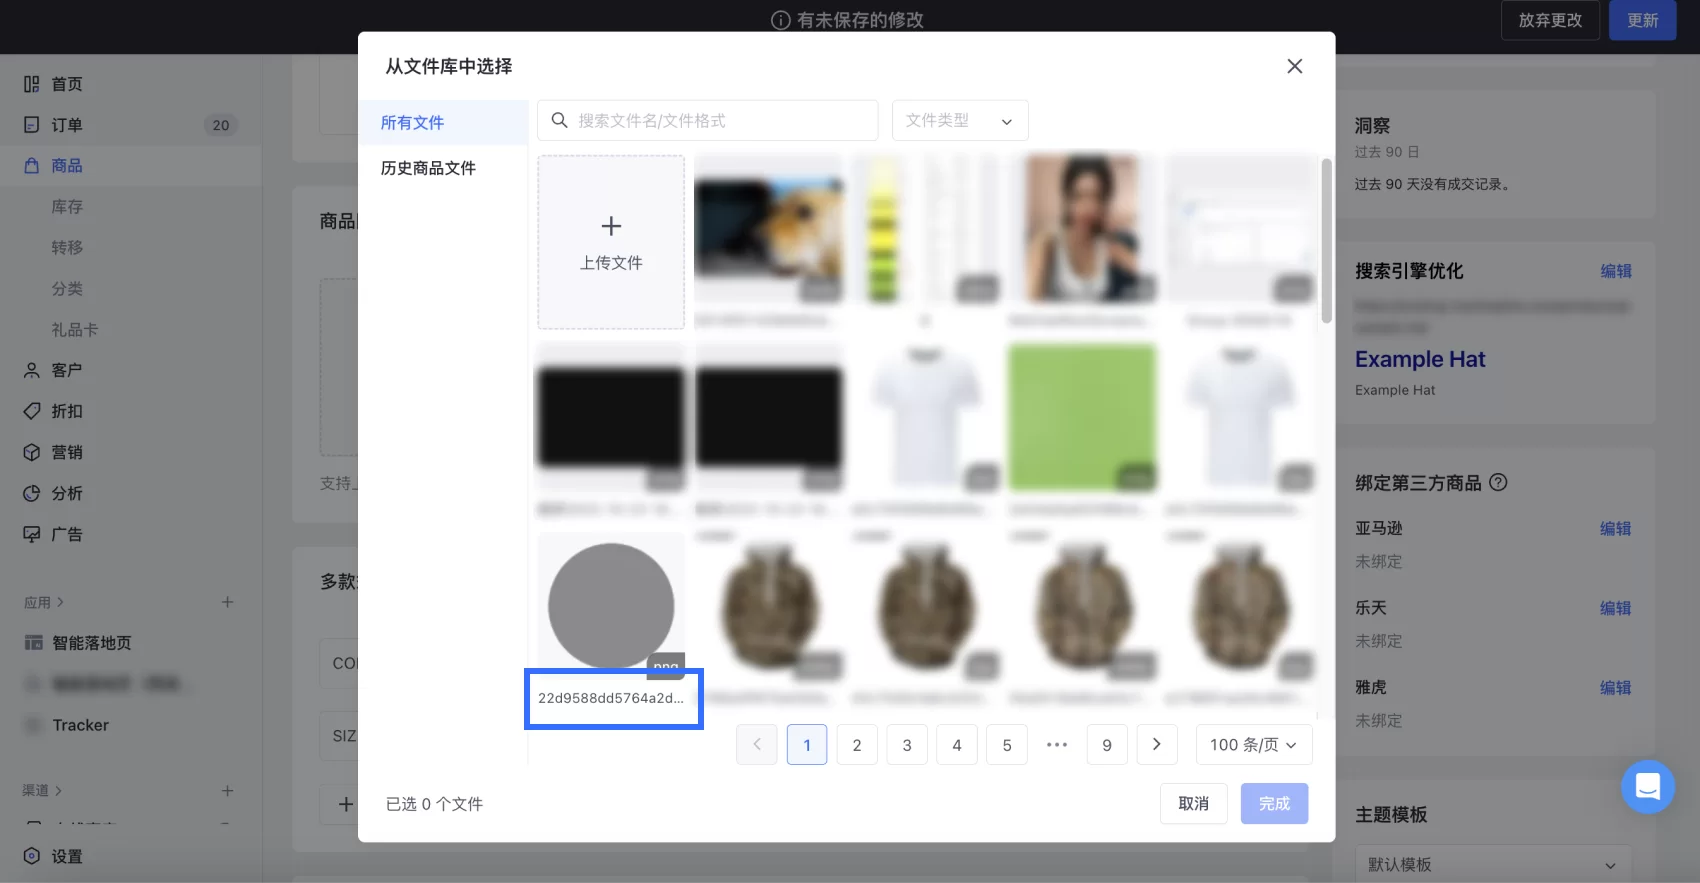Viewport: 1700px width, 883px height.
Task: Open 营销 in the sidebar
Action: pos(67,452)
